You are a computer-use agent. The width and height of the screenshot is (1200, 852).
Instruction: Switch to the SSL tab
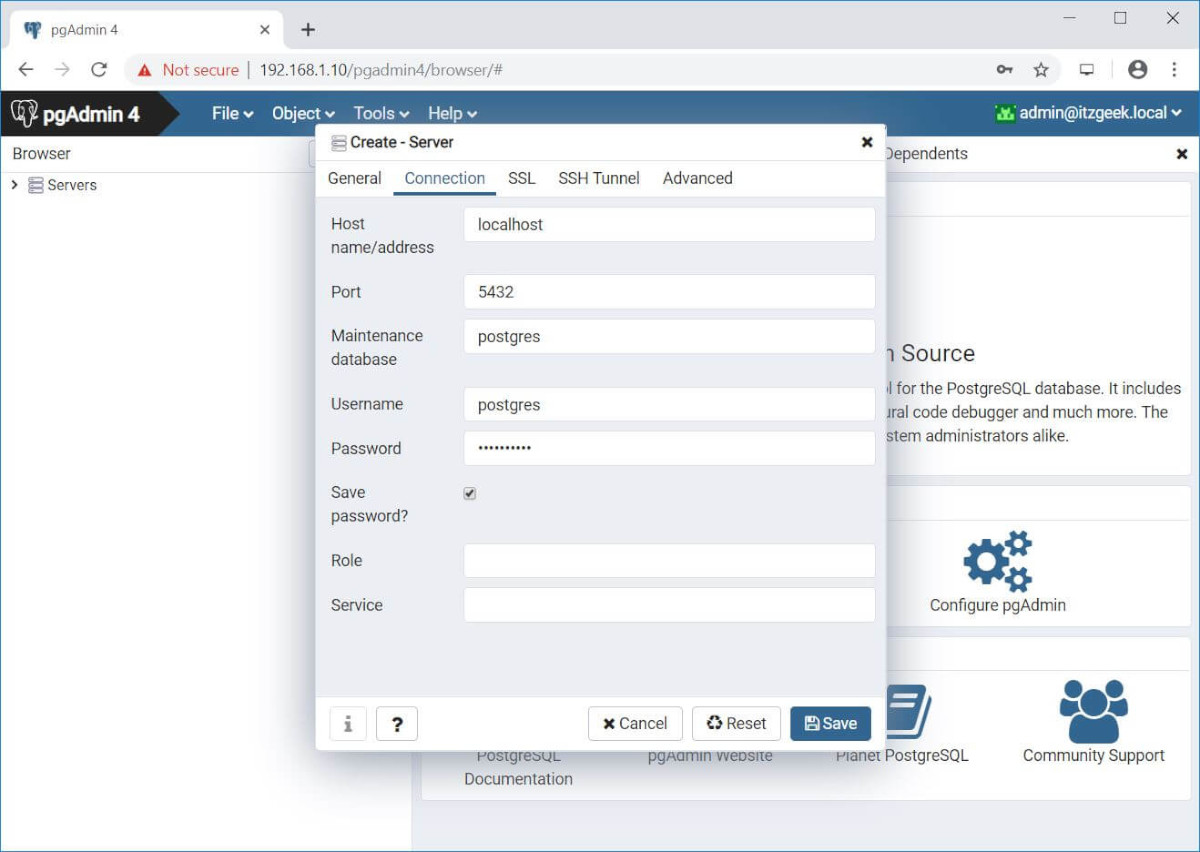click(521, 178)
